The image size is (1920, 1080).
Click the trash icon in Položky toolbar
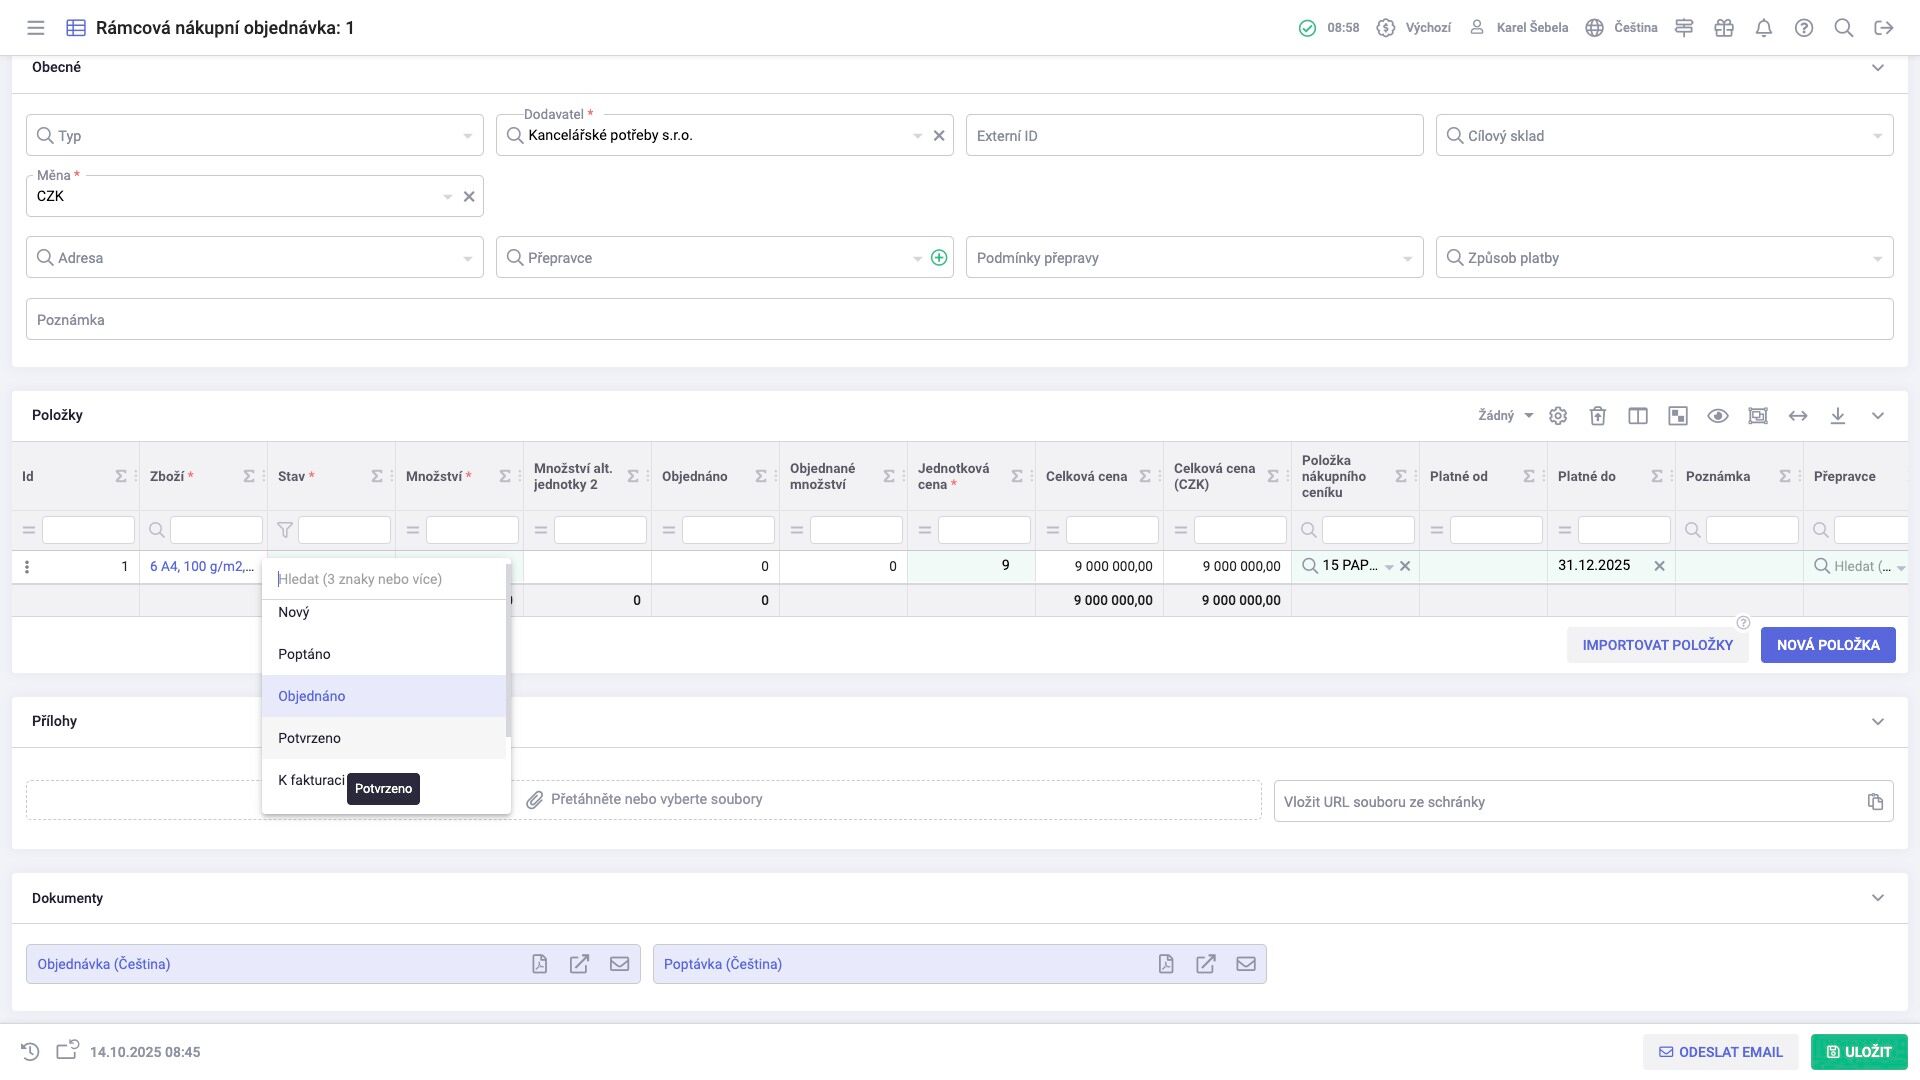click(1597, 416)
